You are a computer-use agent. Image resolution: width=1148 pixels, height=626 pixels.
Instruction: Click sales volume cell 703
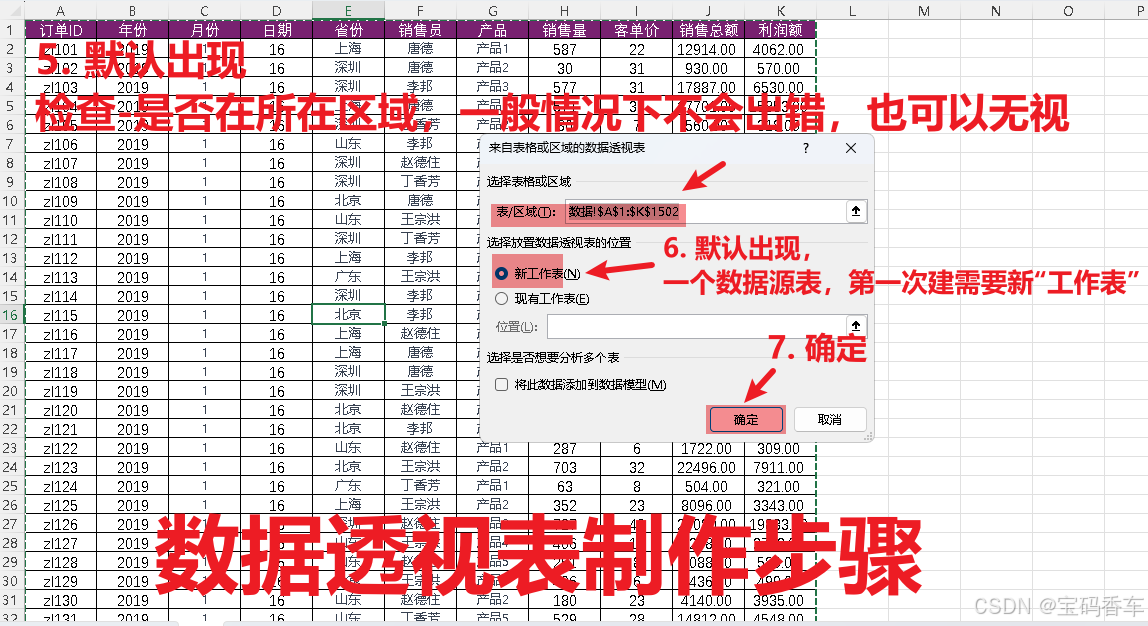(564, 467)
